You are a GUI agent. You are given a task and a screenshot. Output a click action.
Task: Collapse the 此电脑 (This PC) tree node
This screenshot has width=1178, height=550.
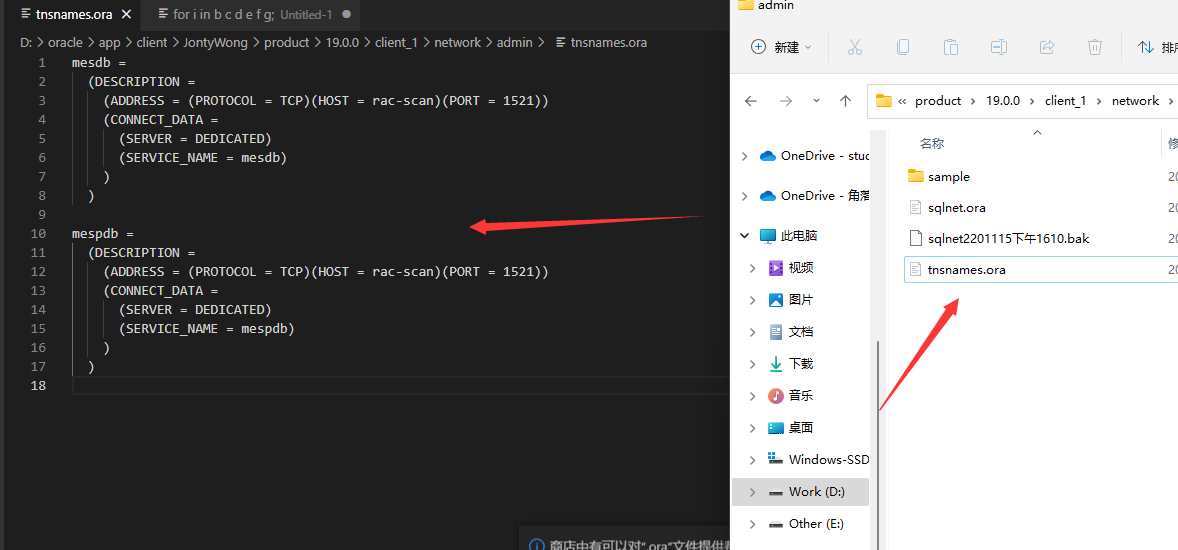744,236
